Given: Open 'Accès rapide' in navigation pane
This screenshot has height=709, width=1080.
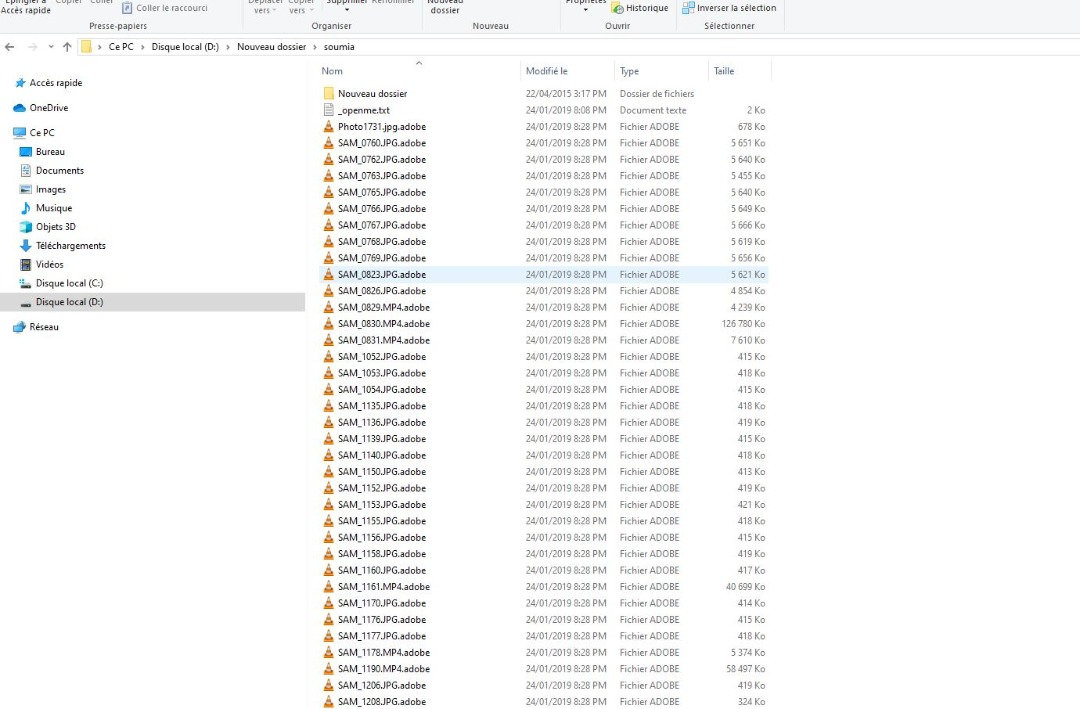Looking at the screenshot, I should click(56, 83).
